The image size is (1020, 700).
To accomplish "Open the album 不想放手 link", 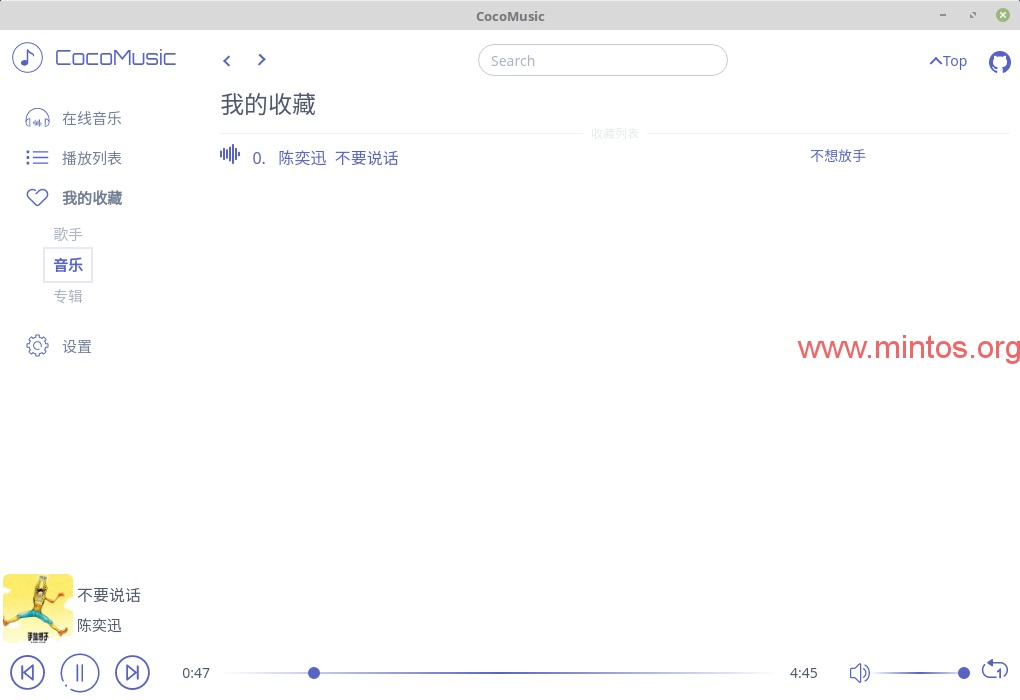I will (837, 156).
